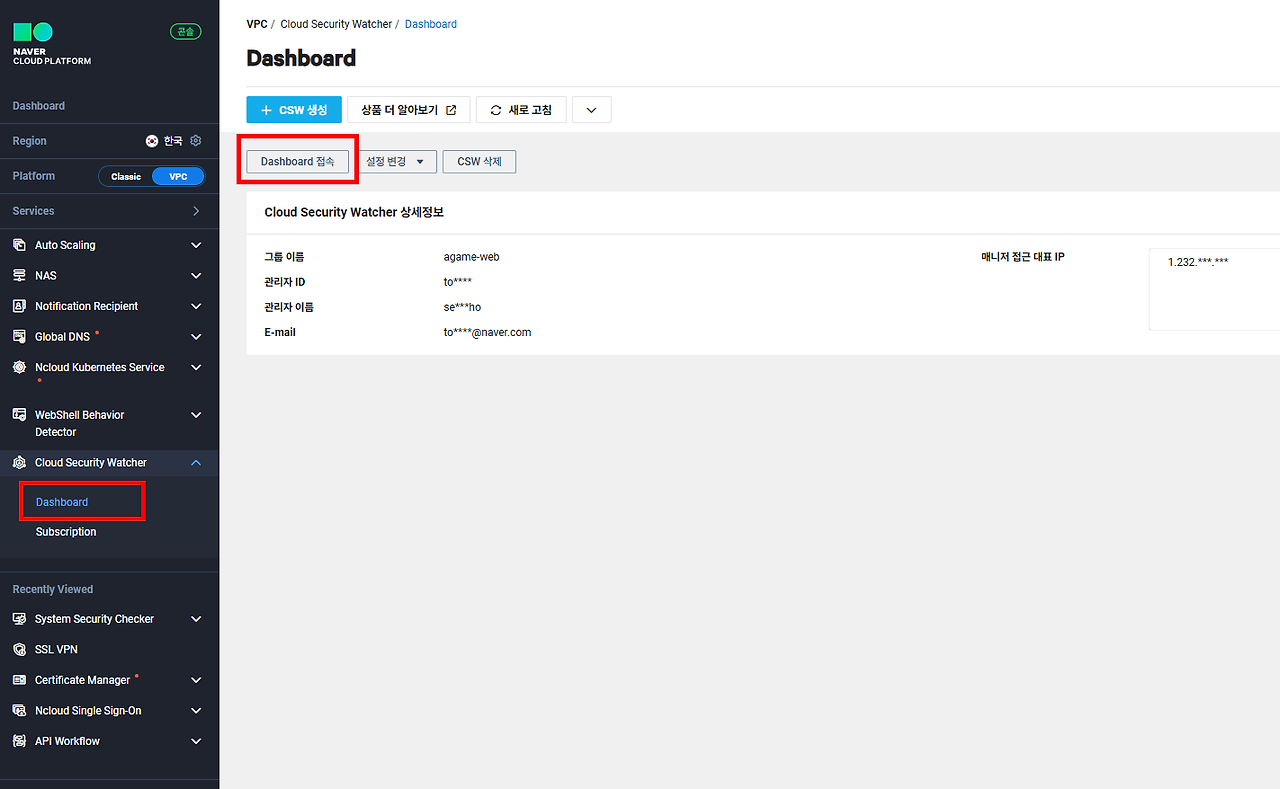Expand the Notification Recipient chevron

pyautogui.click(x=196, y=306)
